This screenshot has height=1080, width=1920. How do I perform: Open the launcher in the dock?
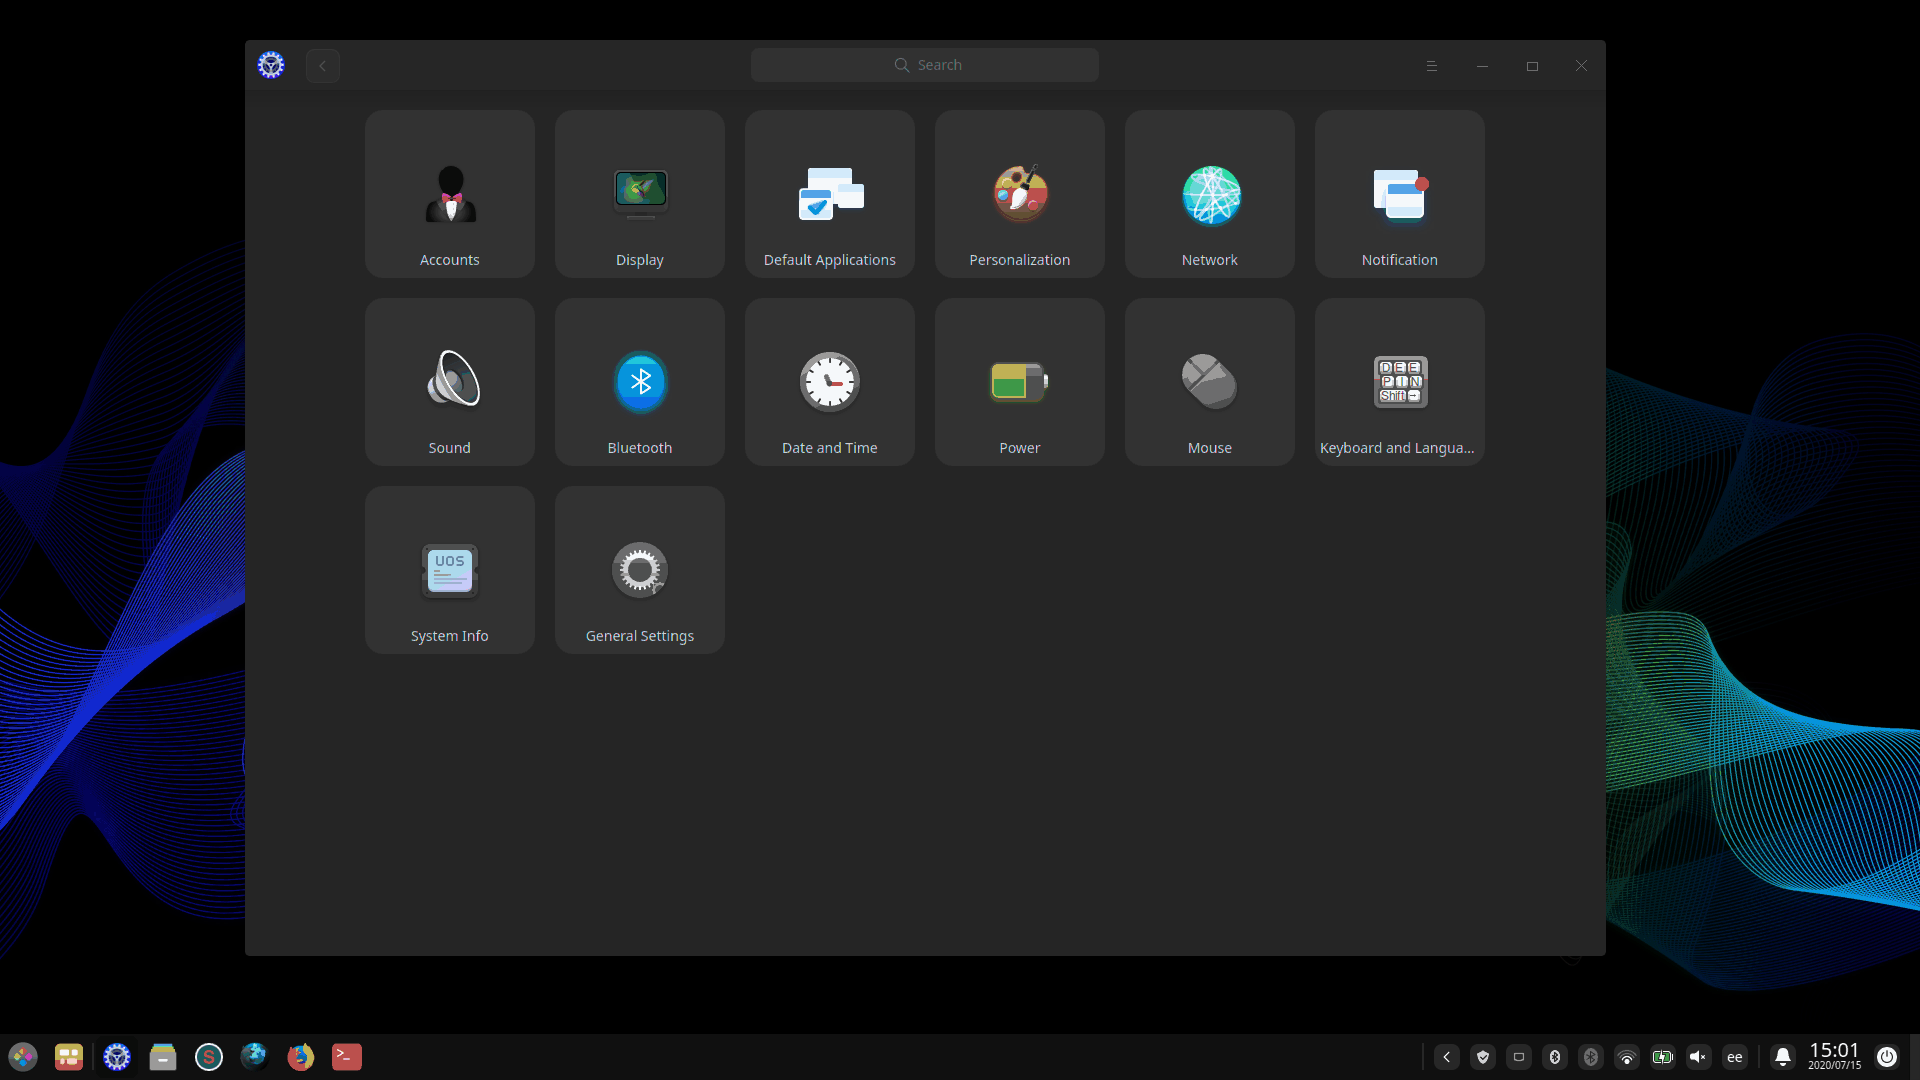(23, 1057)
